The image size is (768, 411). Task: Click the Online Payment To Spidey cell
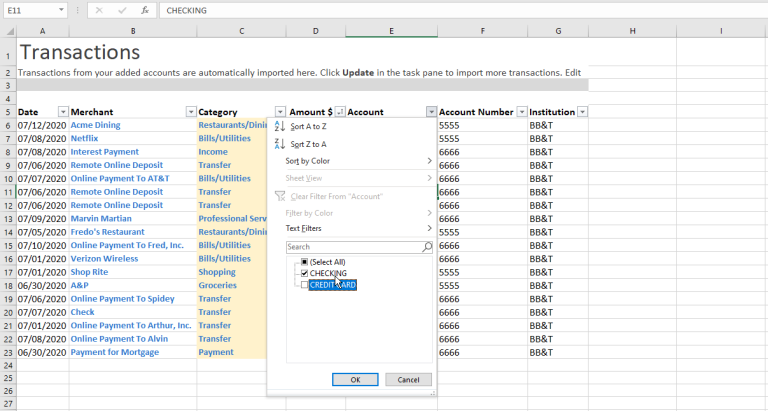122,299
